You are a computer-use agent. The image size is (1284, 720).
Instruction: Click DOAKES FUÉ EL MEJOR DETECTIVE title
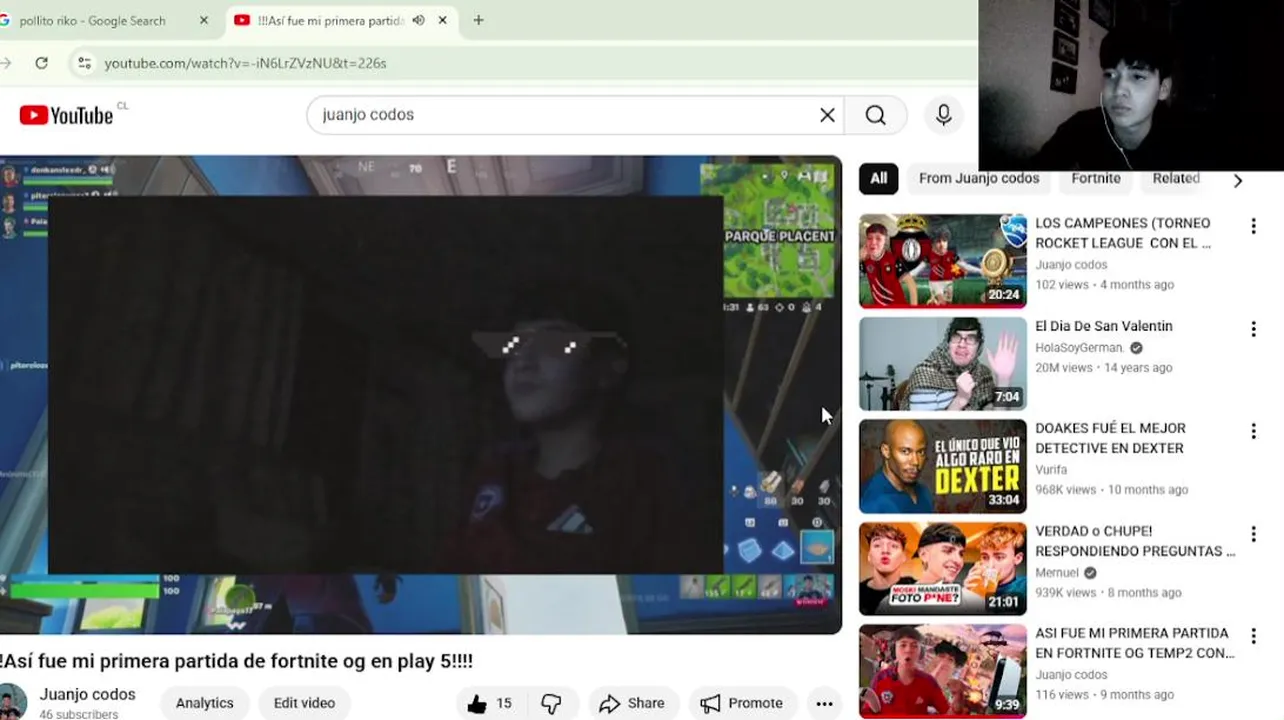[x=1110, y=438]
